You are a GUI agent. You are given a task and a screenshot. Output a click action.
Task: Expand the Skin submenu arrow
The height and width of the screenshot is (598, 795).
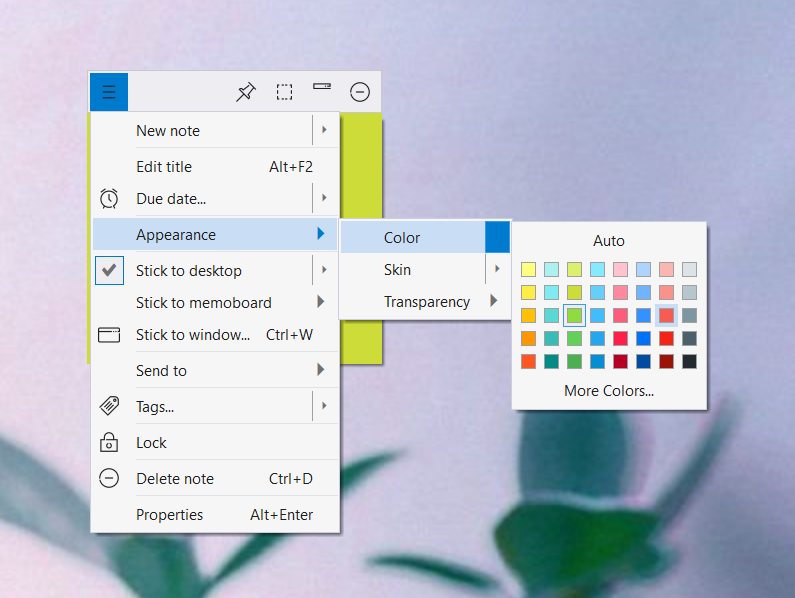497,269
